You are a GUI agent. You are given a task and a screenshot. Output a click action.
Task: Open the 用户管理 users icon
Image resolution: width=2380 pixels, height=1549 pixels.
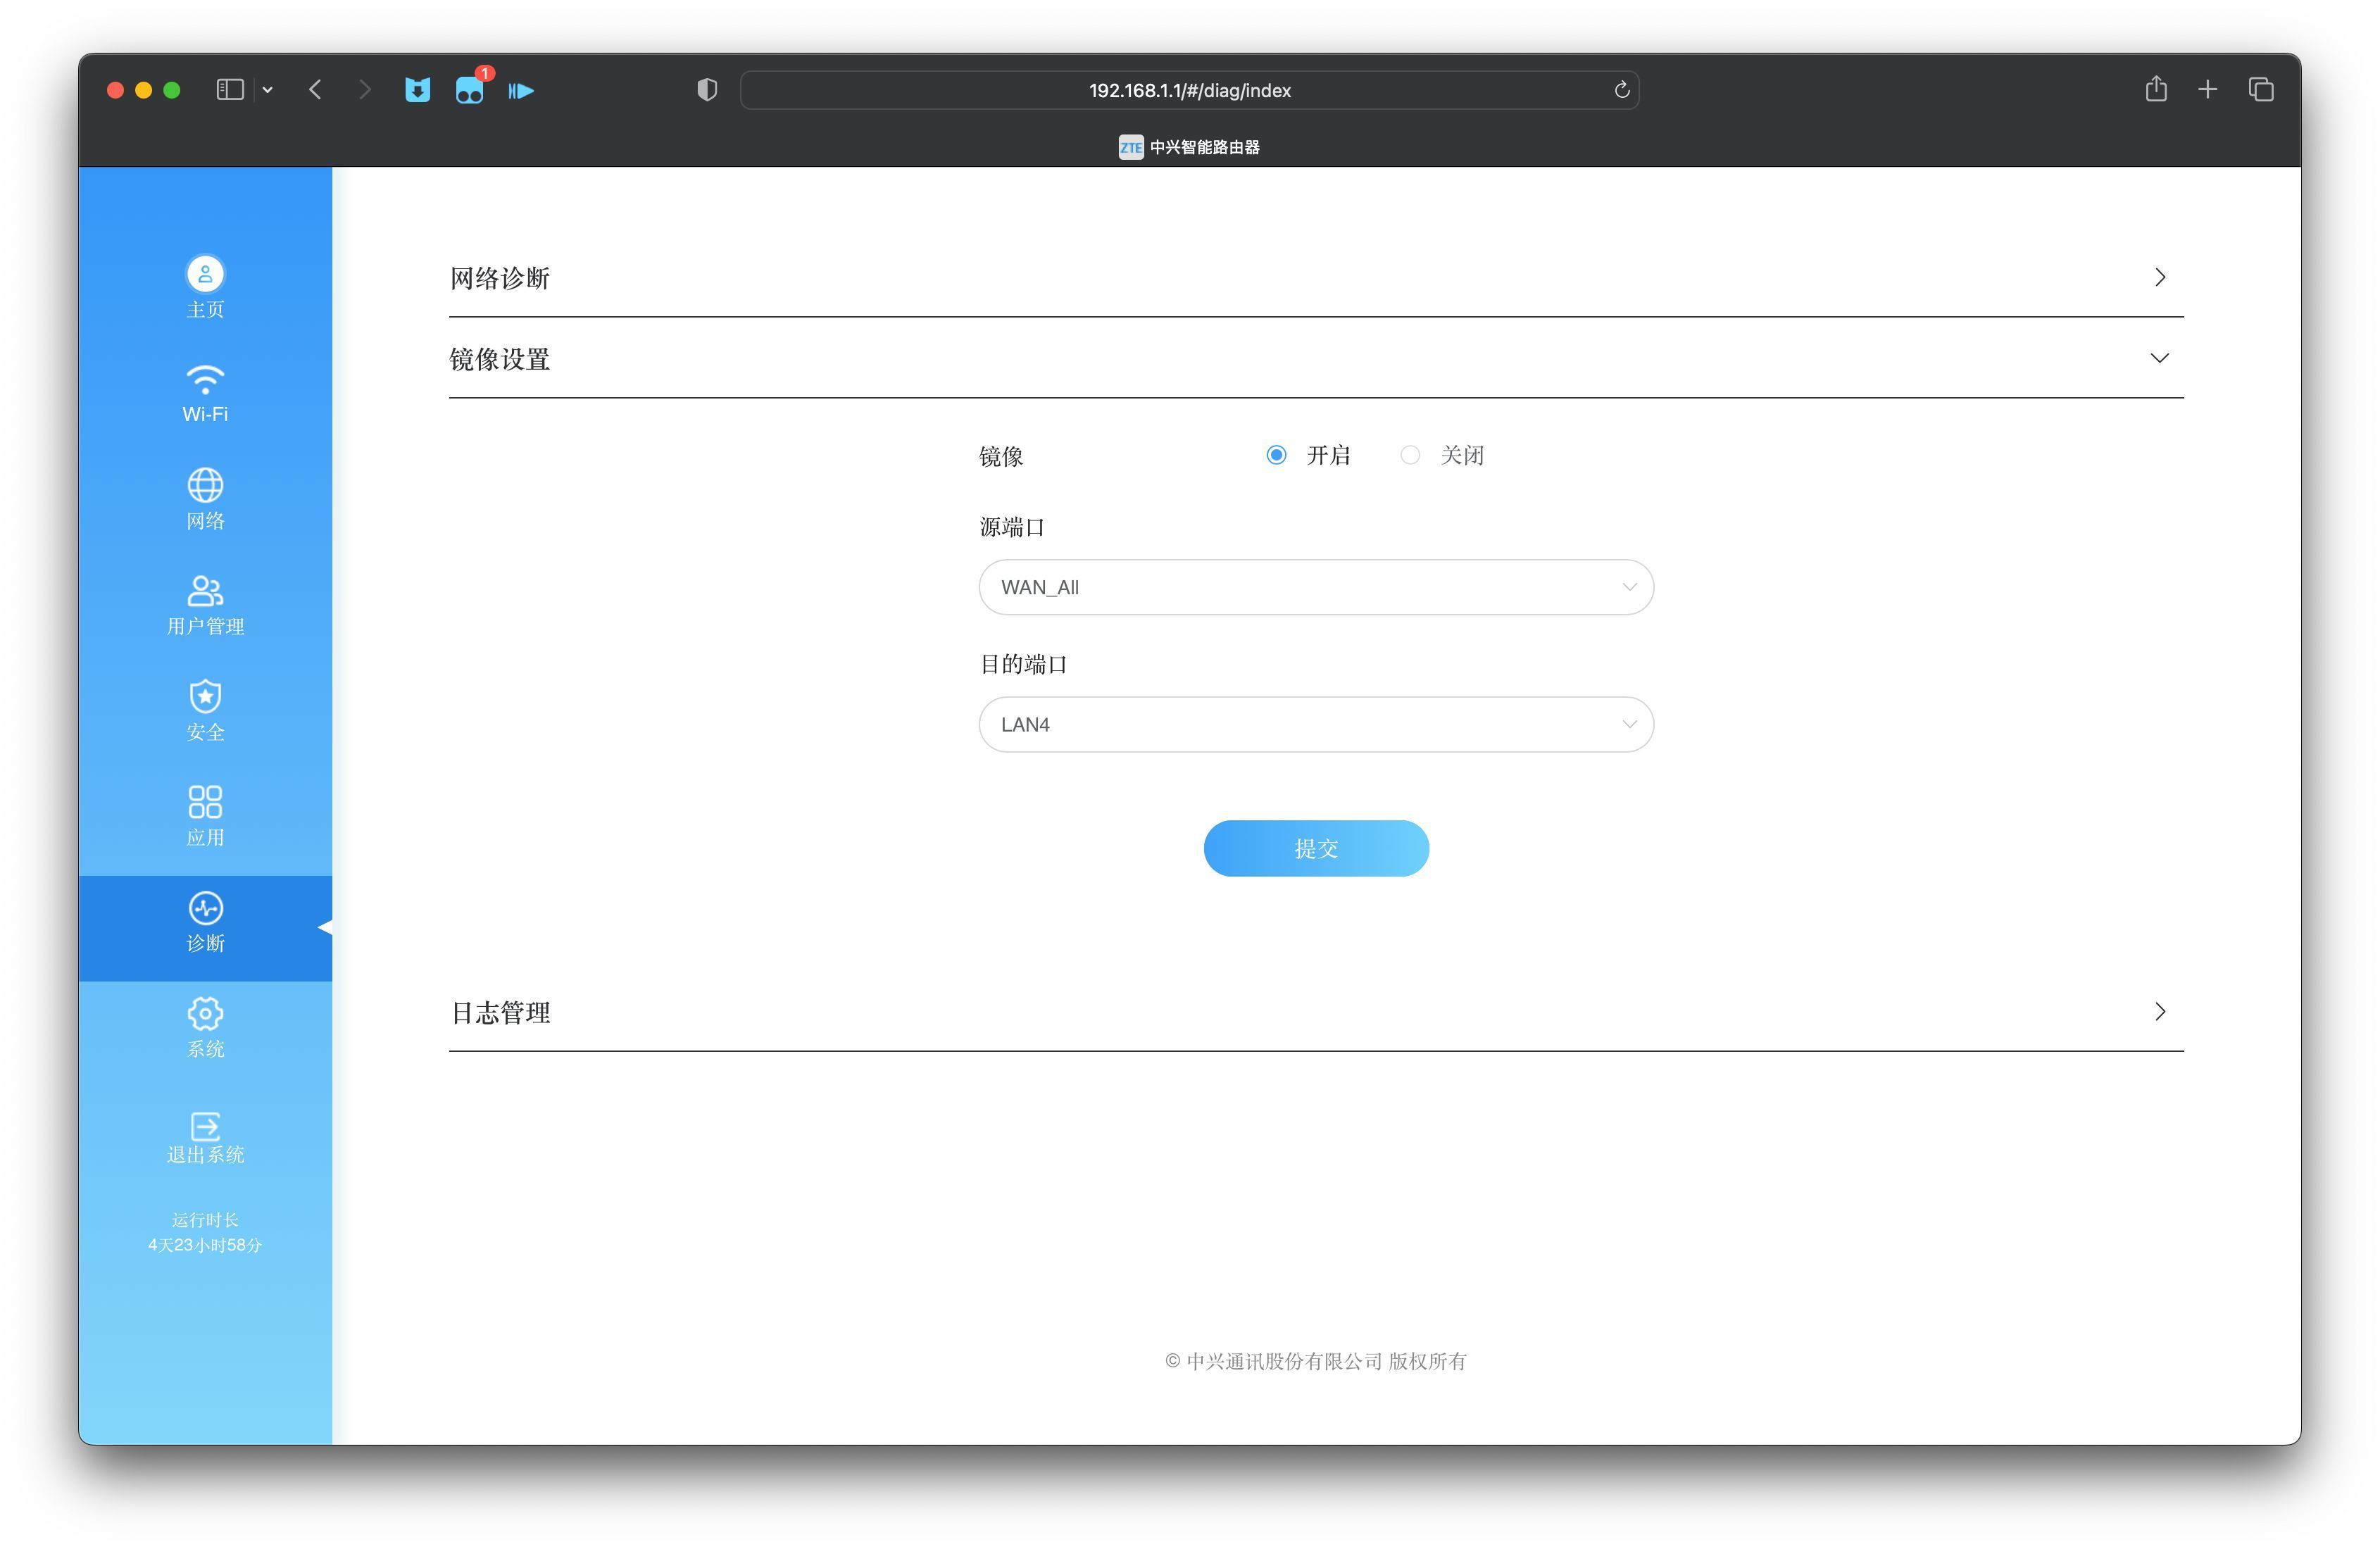[x=205, y=591]
